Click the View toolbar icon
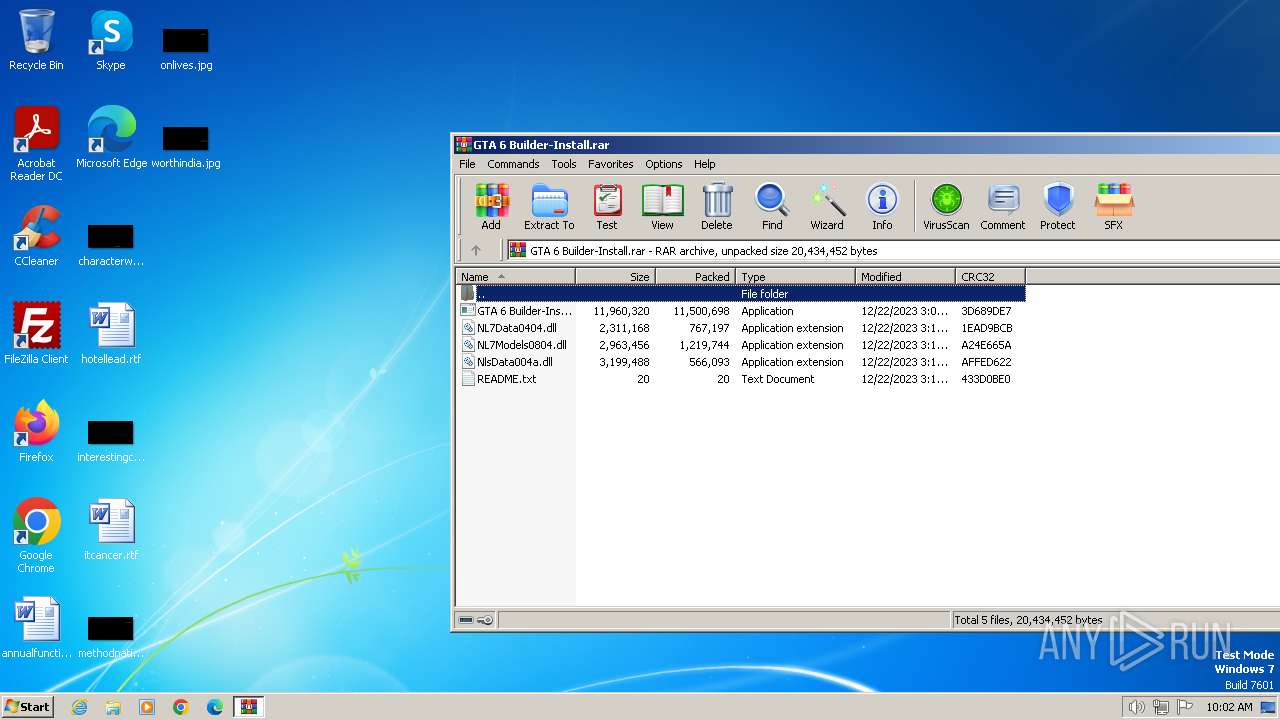1280x720 pixels. tap(662, 207)
